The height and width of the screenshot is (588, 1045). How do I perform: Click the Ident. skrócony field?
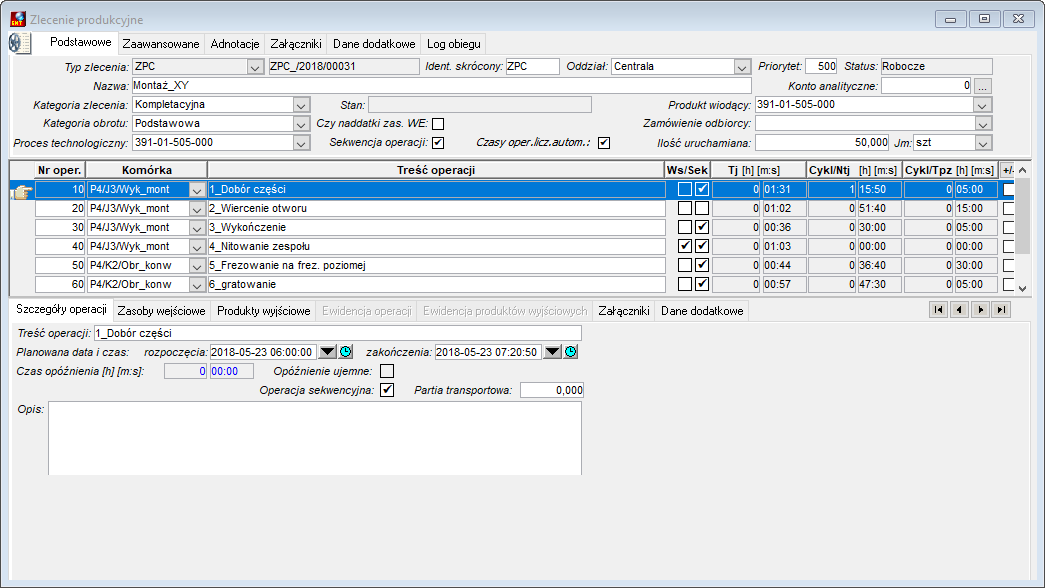click(532, 67)
